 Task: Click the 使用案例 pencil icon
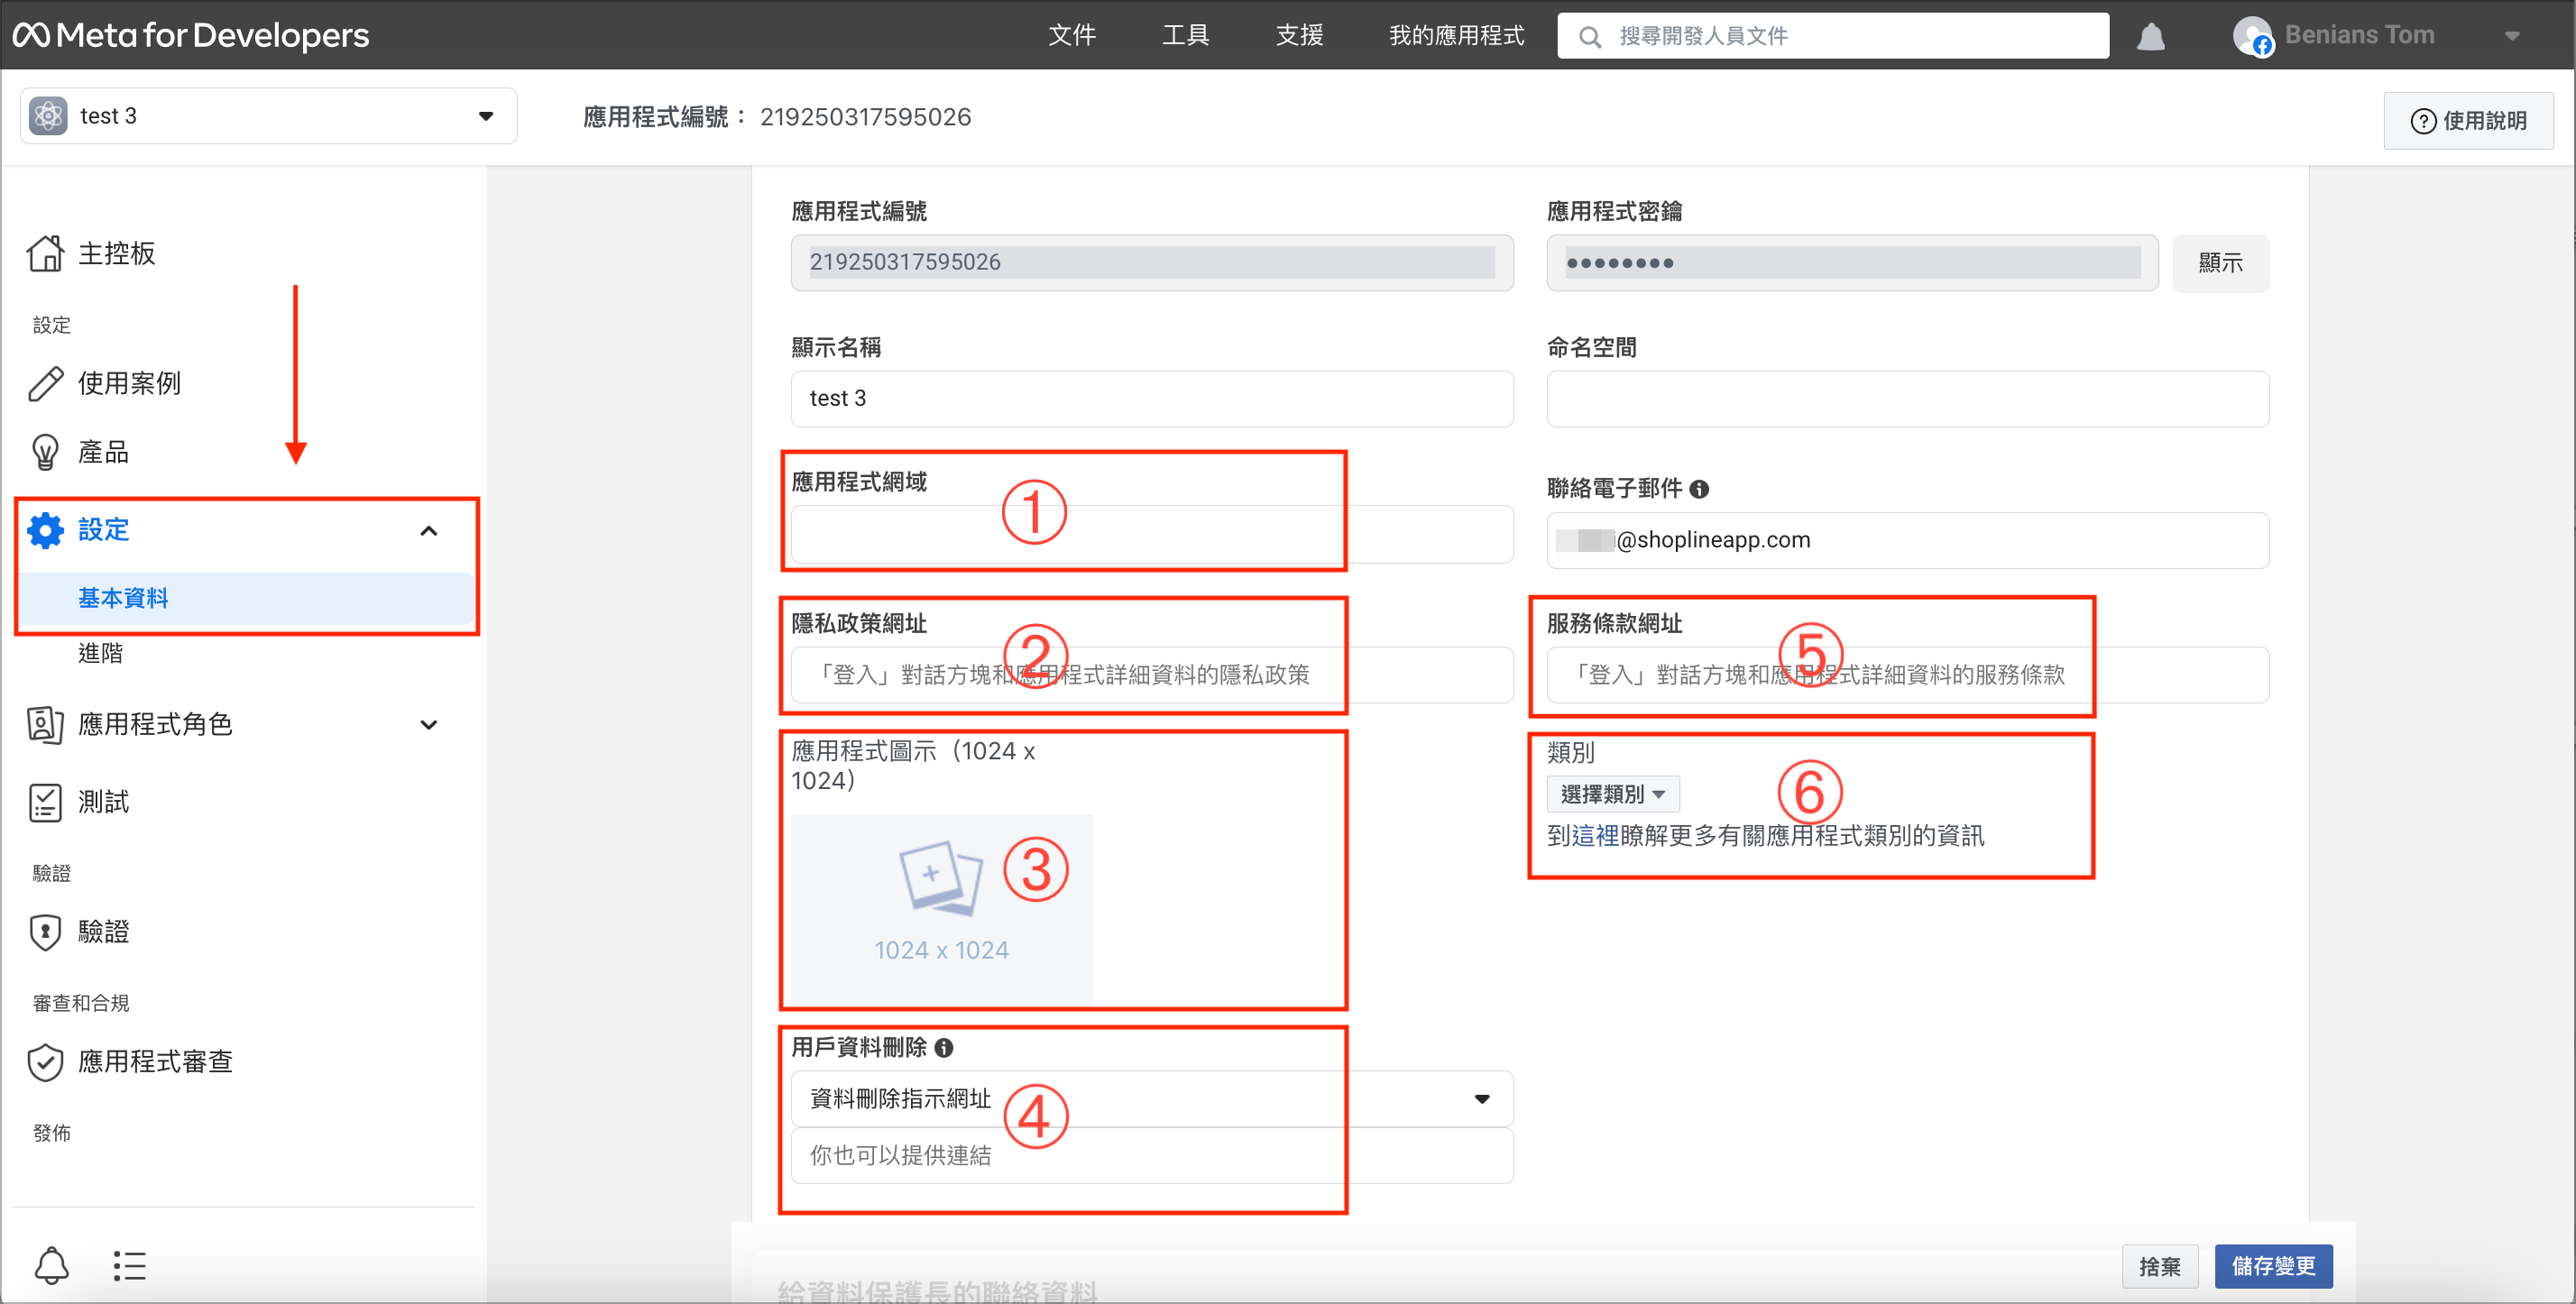[45, 383]
